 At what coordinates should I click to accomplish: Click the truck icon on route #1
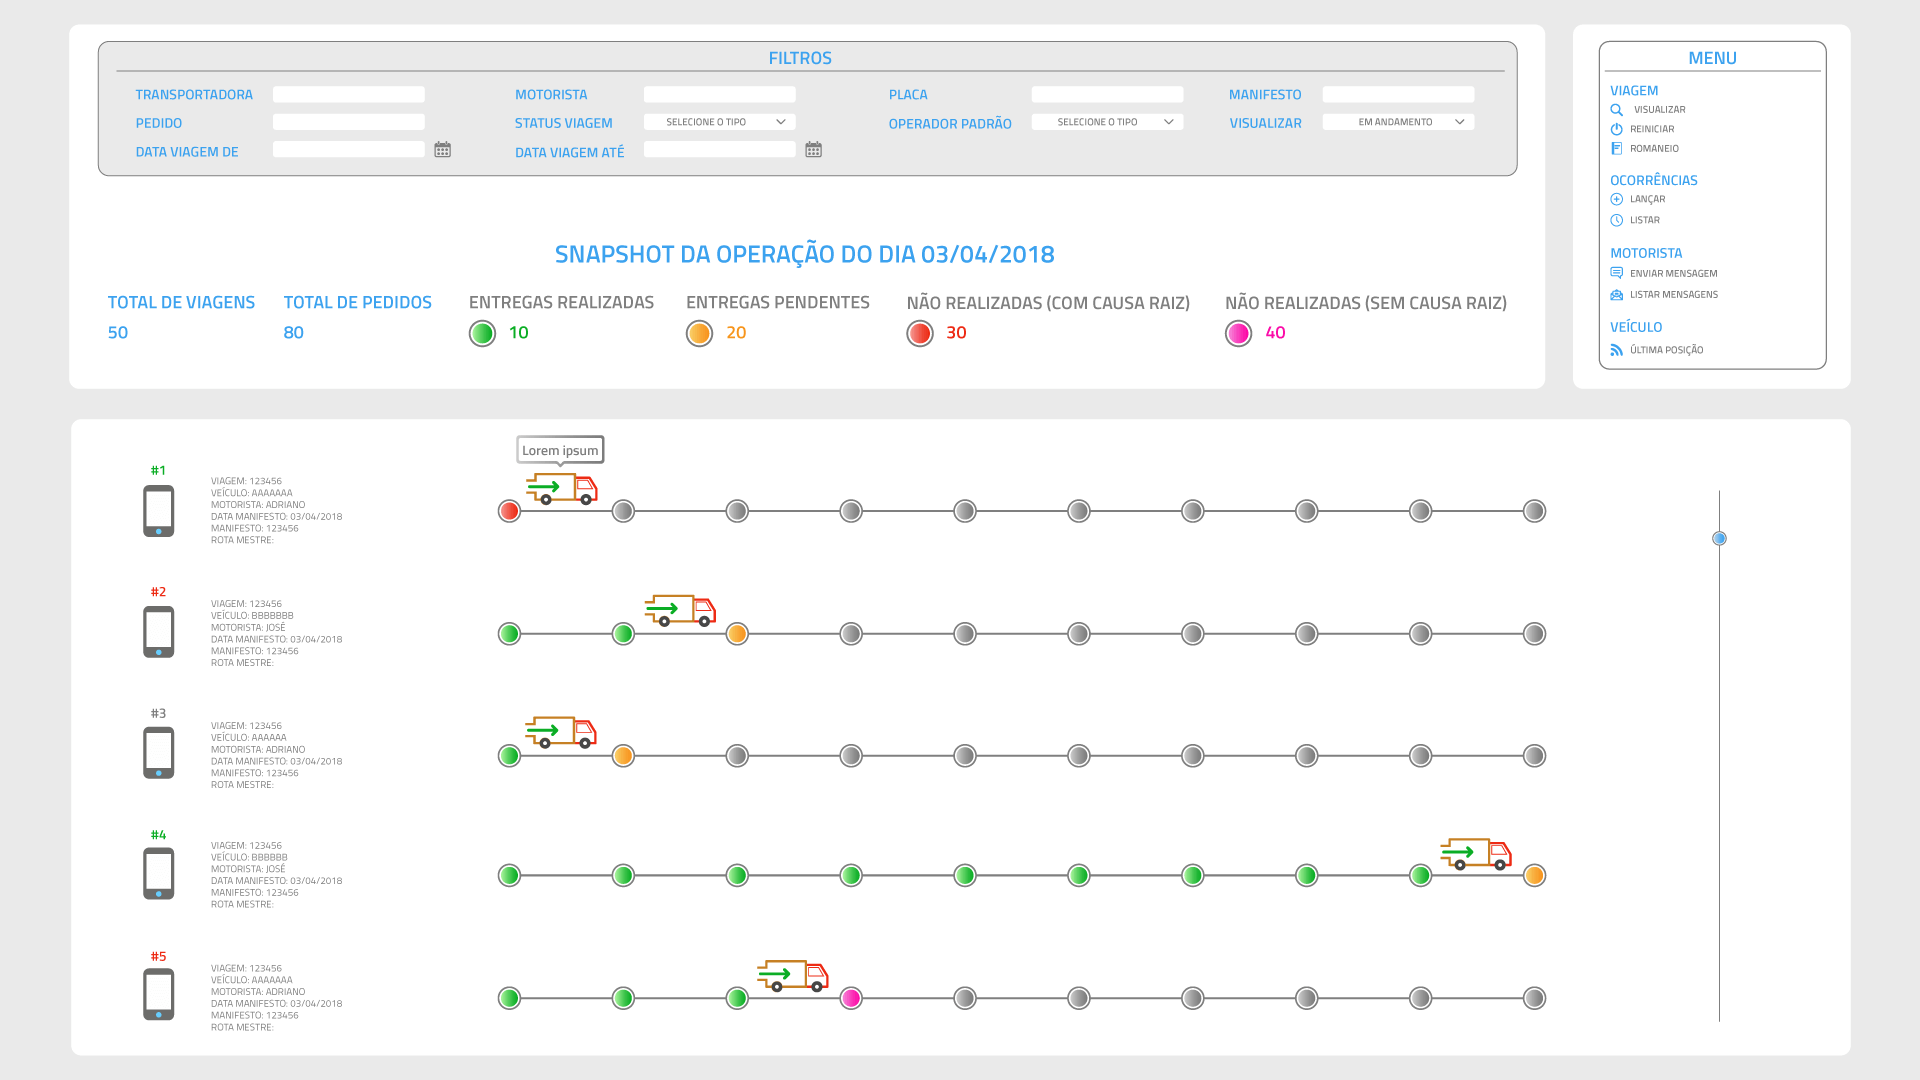562,488
